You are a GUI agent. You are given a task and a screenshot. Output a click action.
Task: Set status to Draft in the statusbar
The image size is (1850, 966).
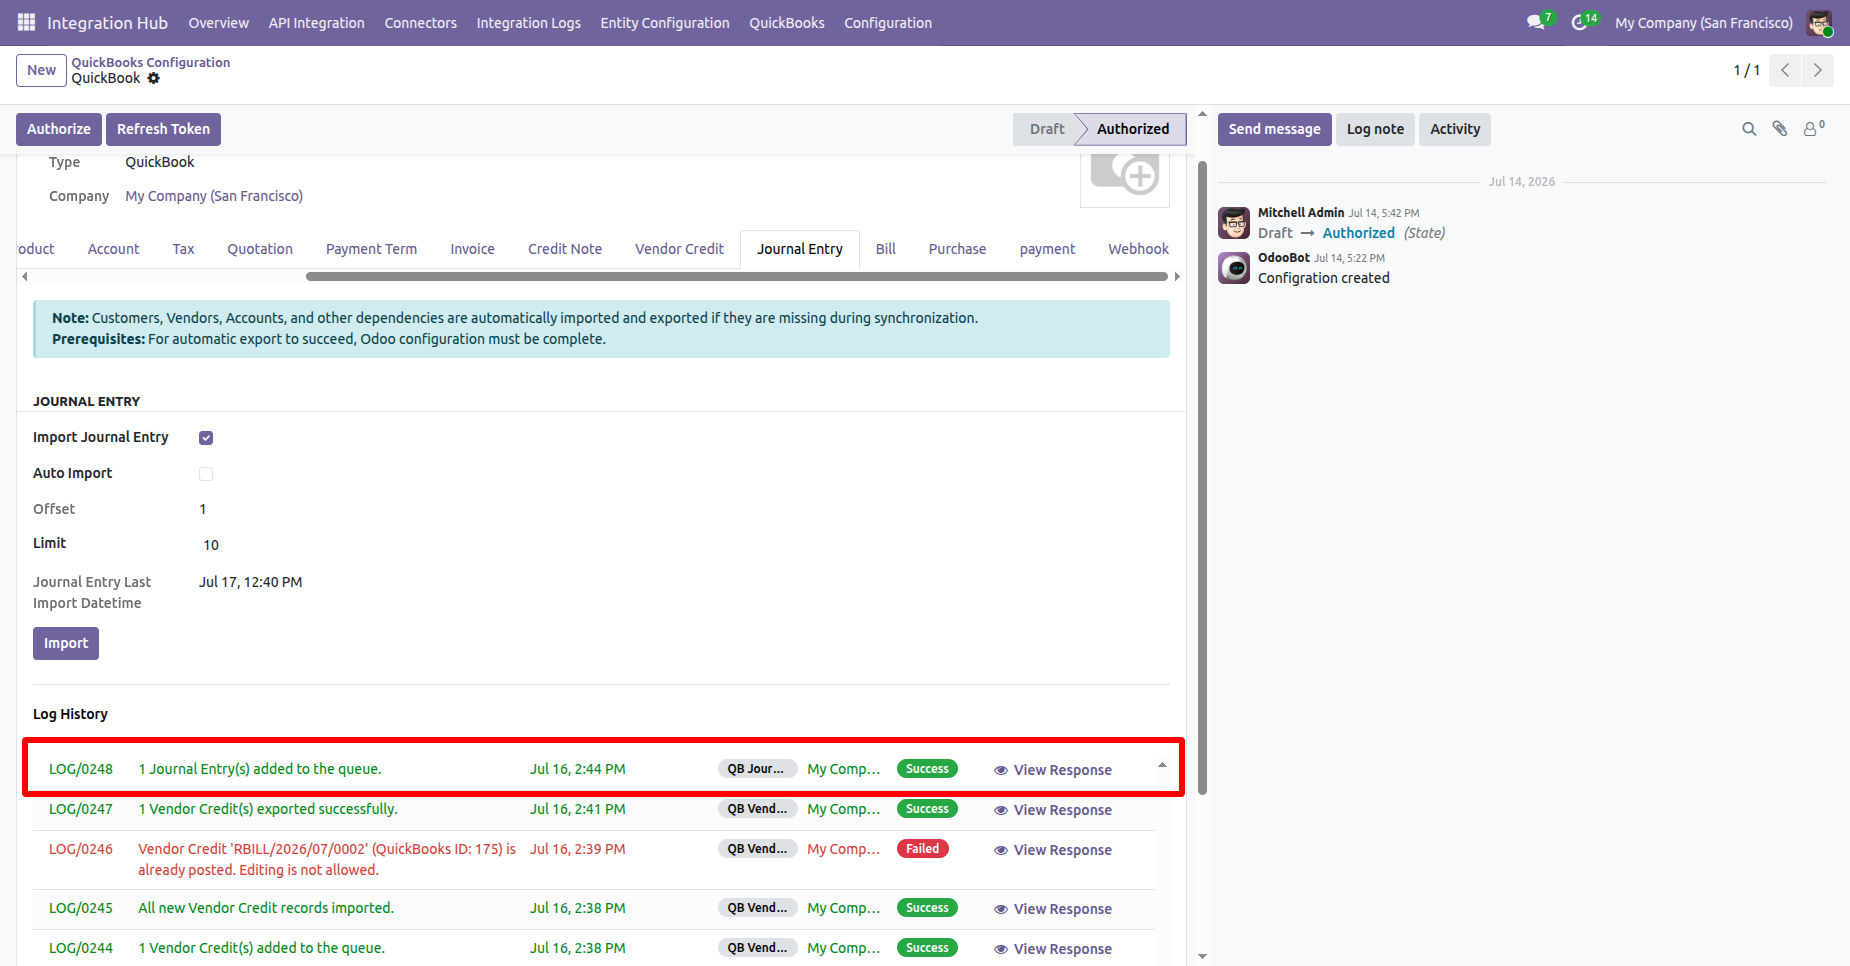click(1047, 129)
